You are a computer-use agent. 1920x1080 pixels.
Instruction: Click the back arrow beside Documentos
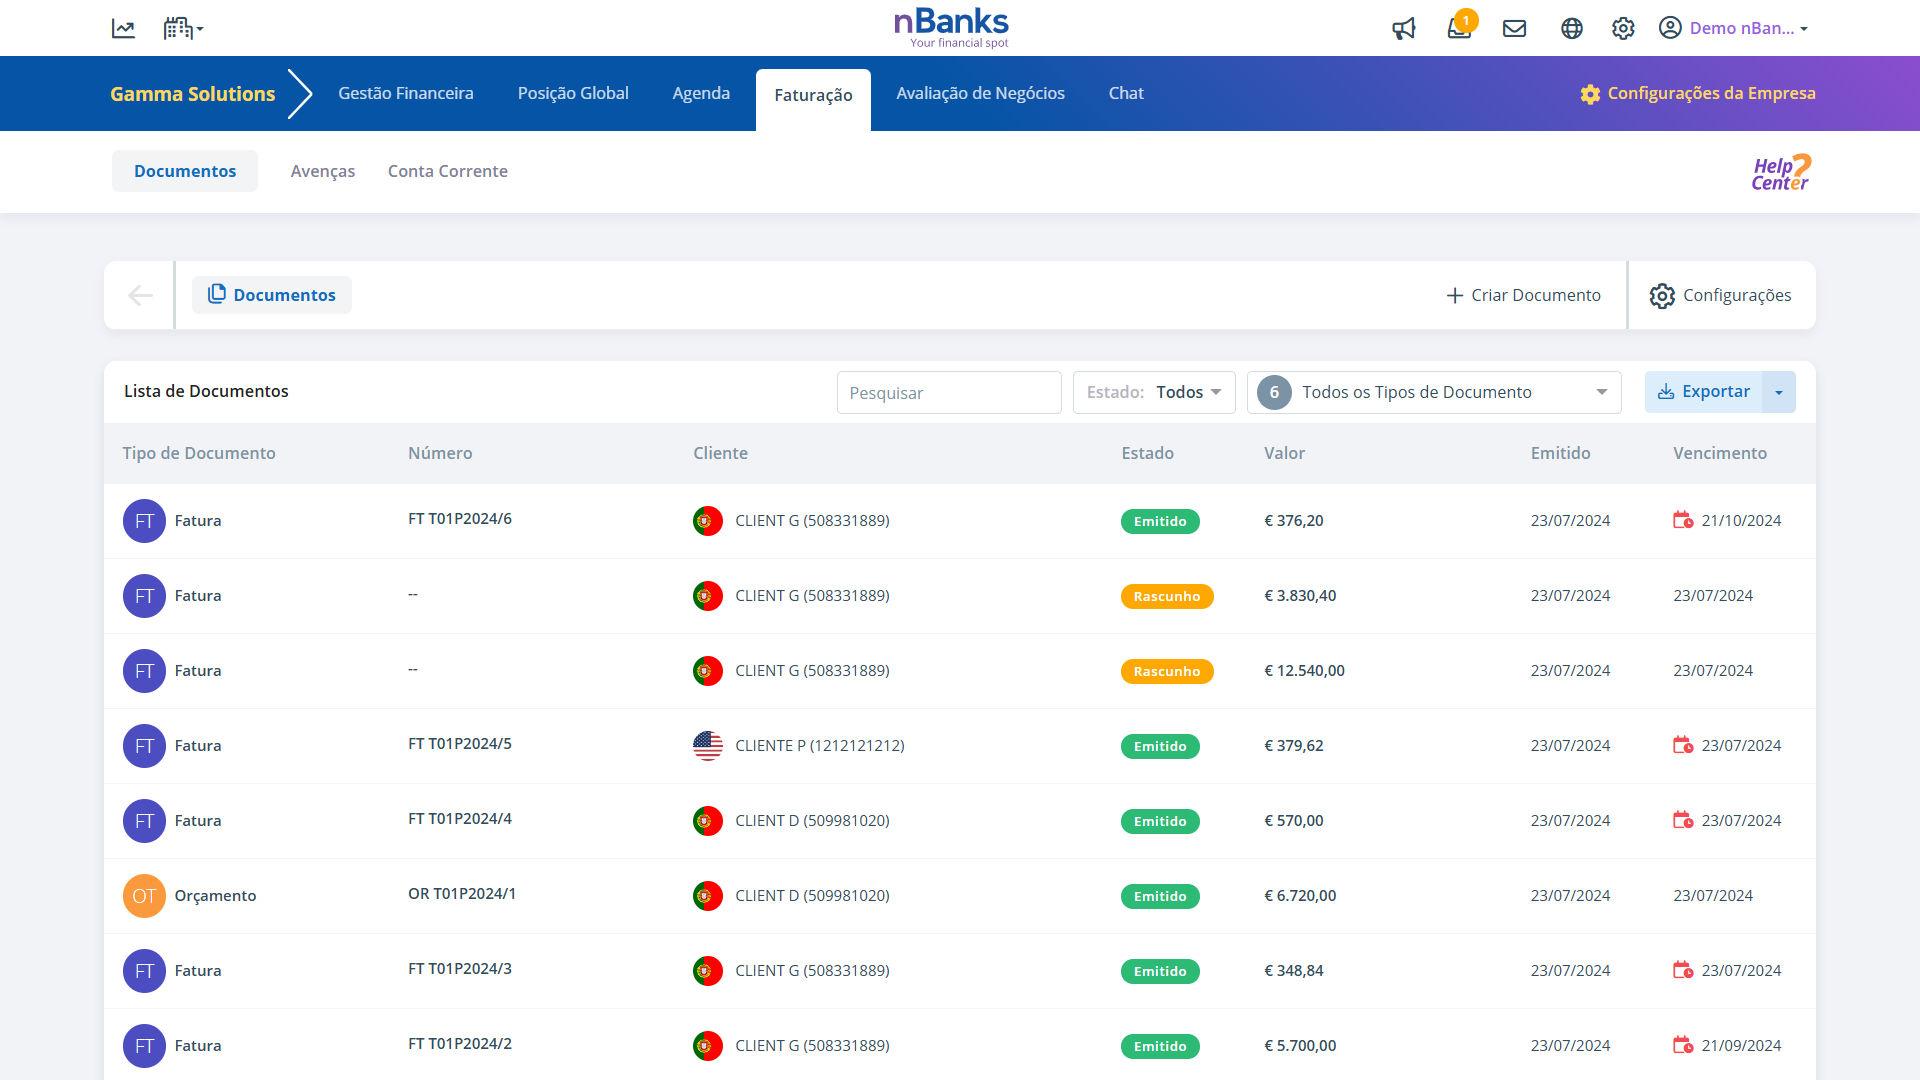click(x=140, y=295)
